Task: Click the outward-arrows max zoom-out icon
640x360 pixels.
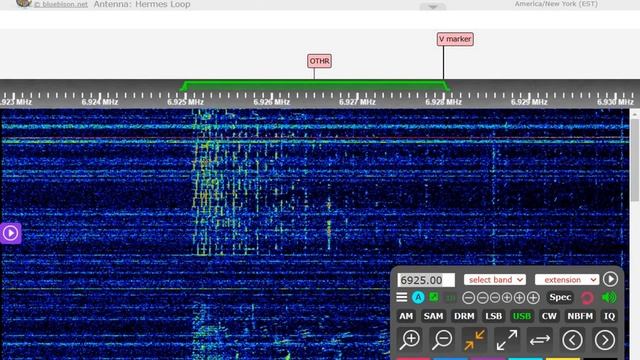Action: 507,340
